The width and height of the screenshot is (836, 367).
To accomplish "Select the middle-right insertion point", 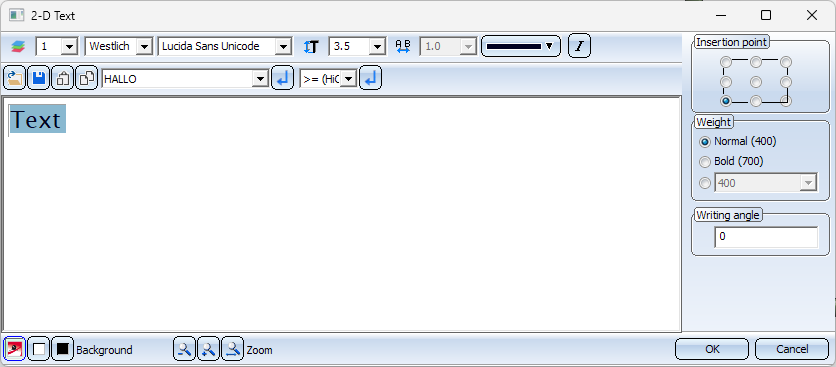I will [786, 82].
